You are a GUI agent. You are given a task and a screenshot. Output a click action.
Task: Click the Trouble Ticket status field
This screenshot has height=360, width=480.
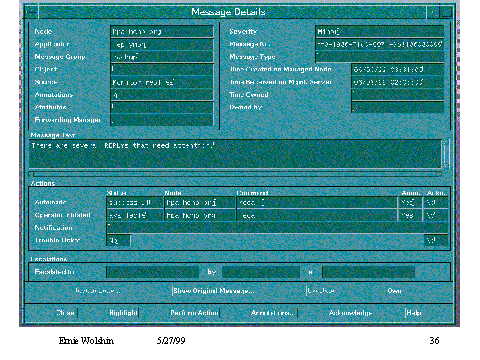pos(118,241)
